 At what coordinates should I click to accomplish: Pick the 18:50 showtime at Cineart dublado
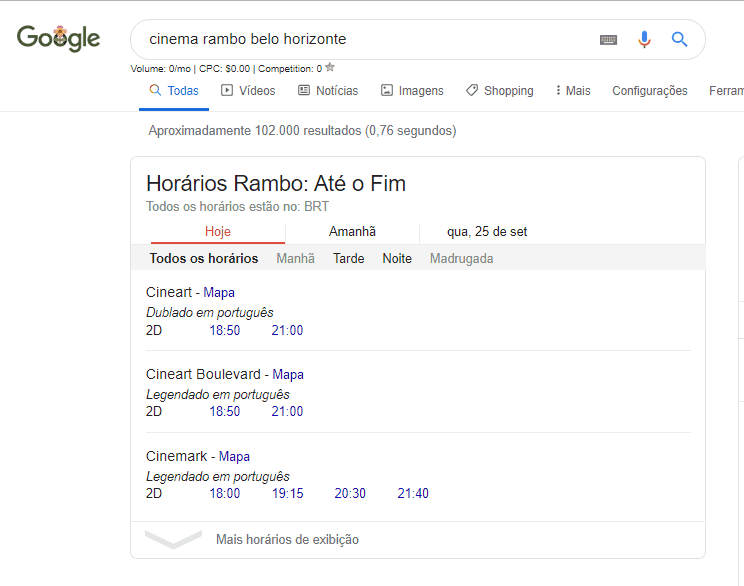tap(224, 330)
